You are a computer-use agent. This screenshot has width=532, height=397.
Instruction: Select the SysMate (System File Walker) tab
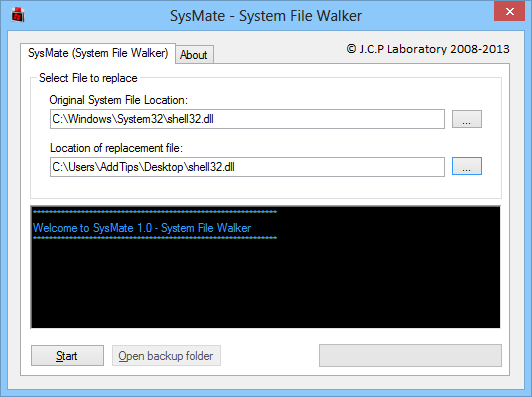pos(98,53)
